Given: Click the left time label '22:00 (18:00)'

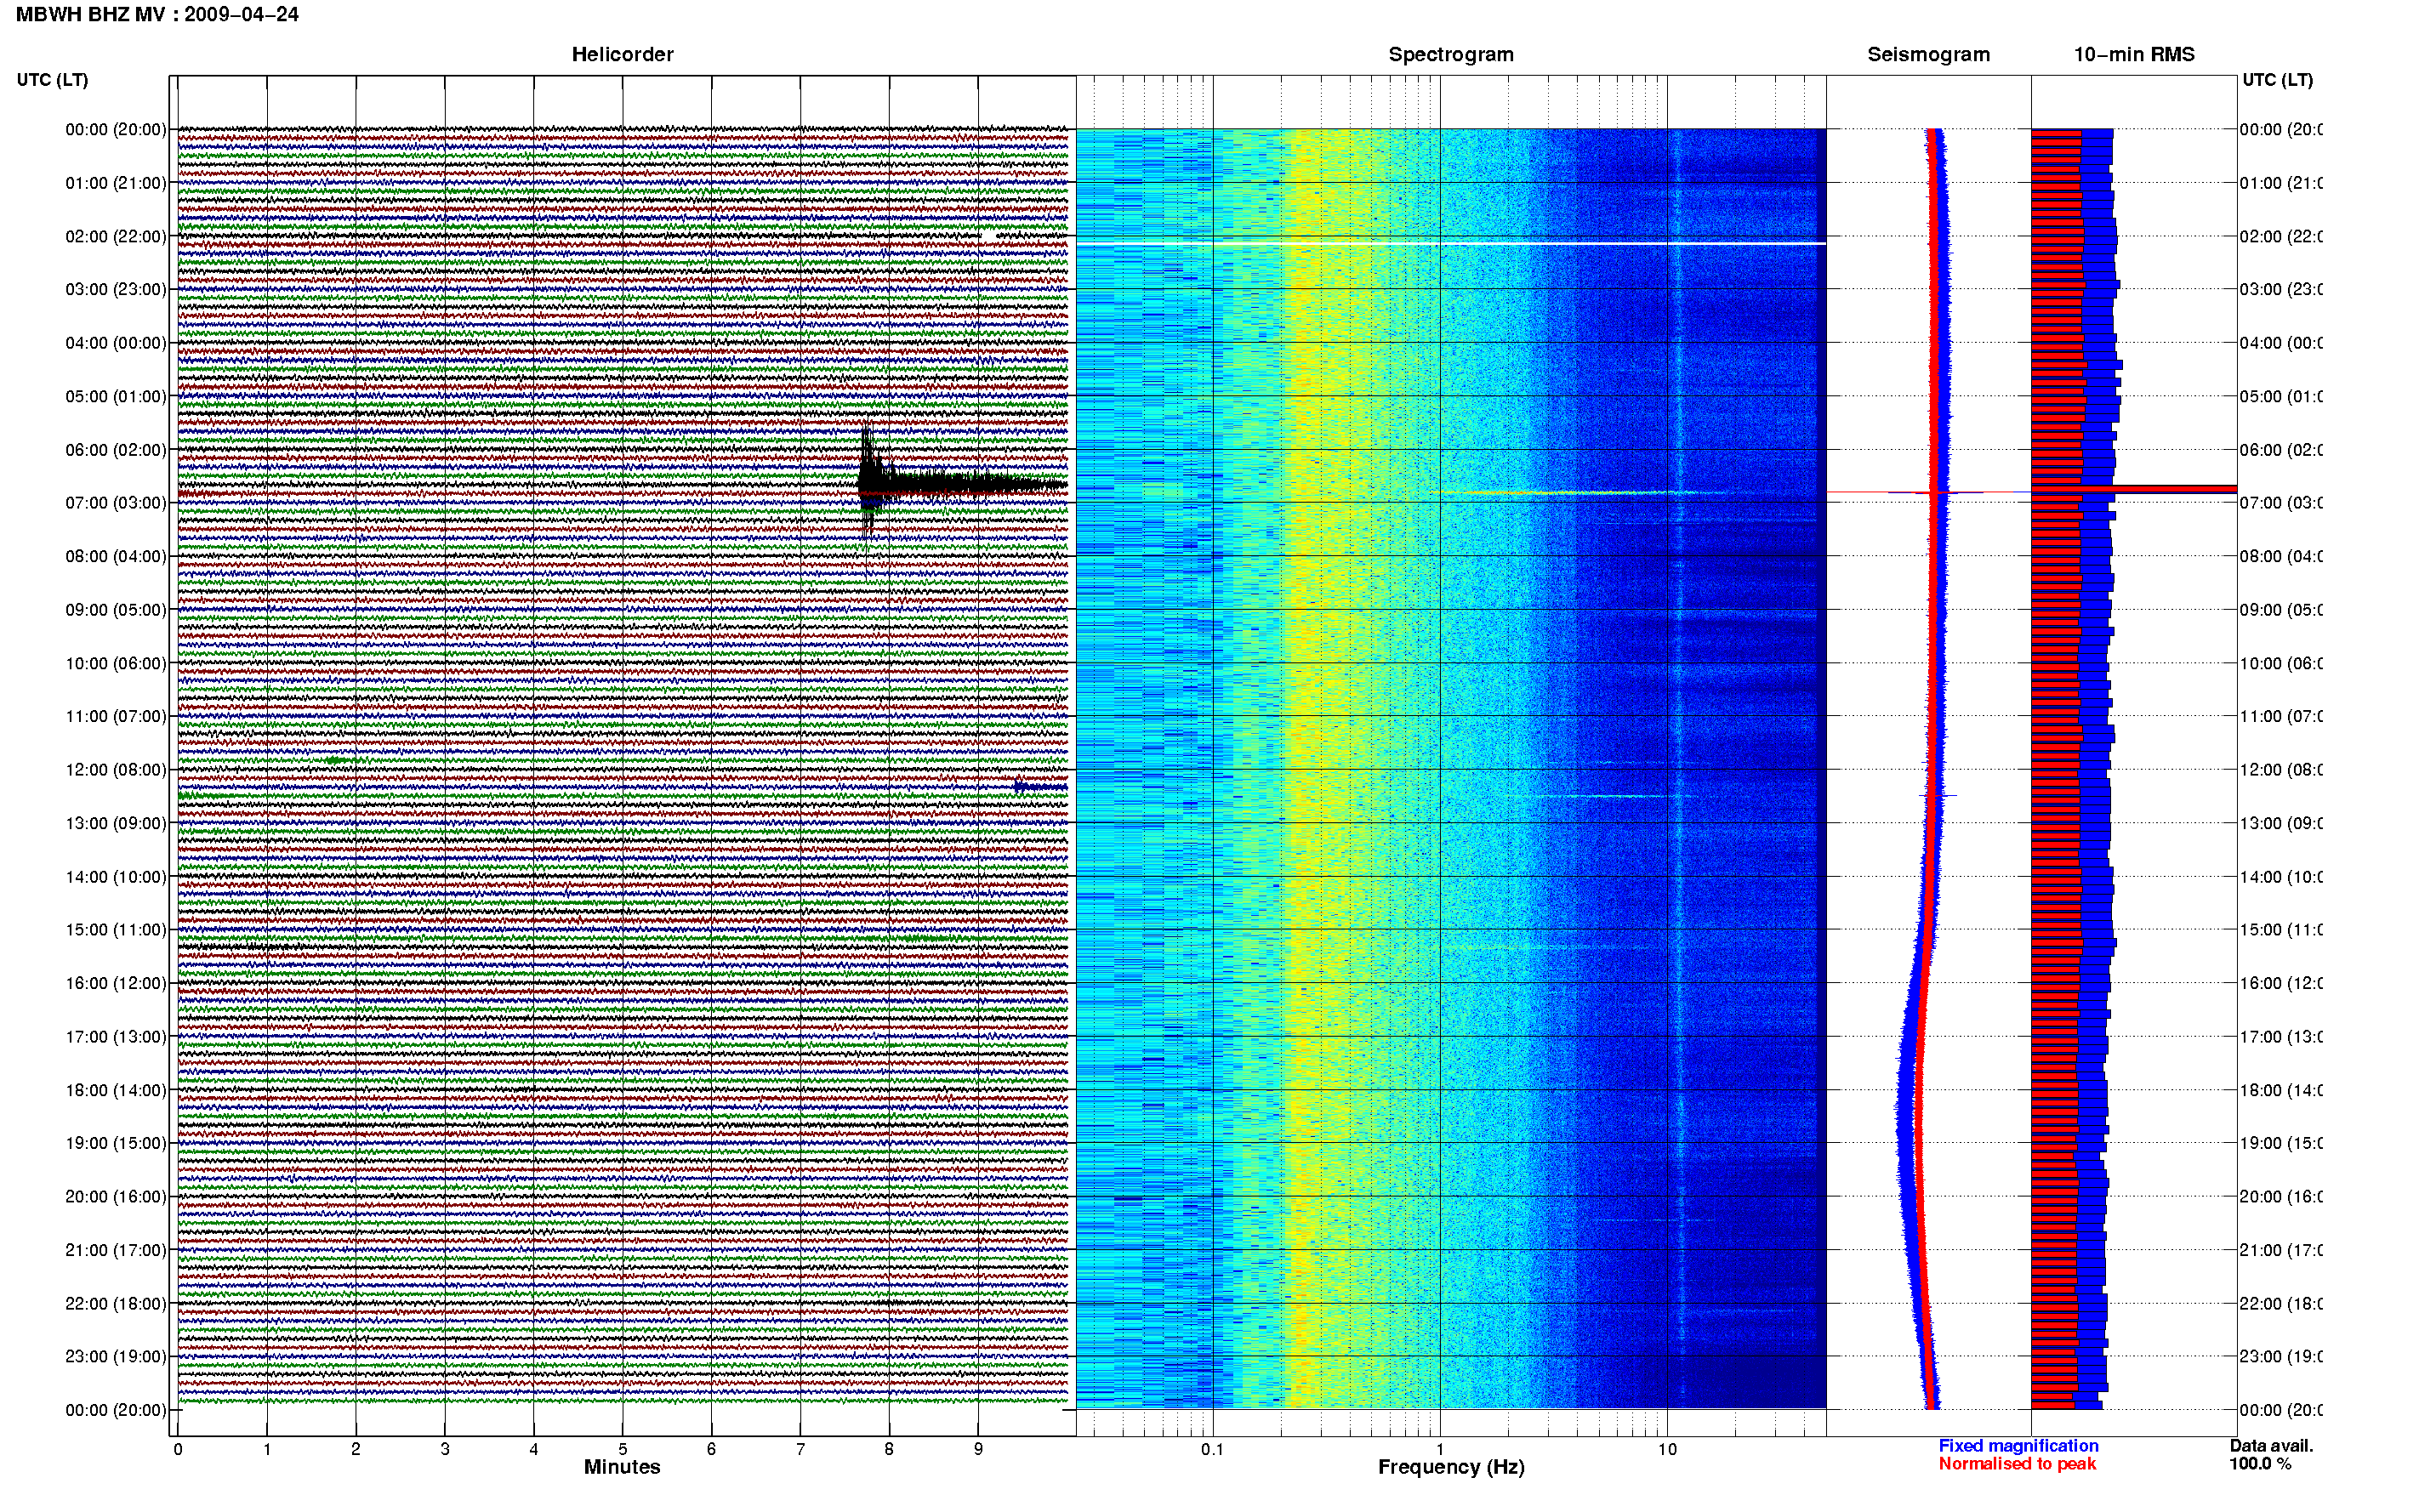Looking at the screenshot, I should [x=116, y=1303].
